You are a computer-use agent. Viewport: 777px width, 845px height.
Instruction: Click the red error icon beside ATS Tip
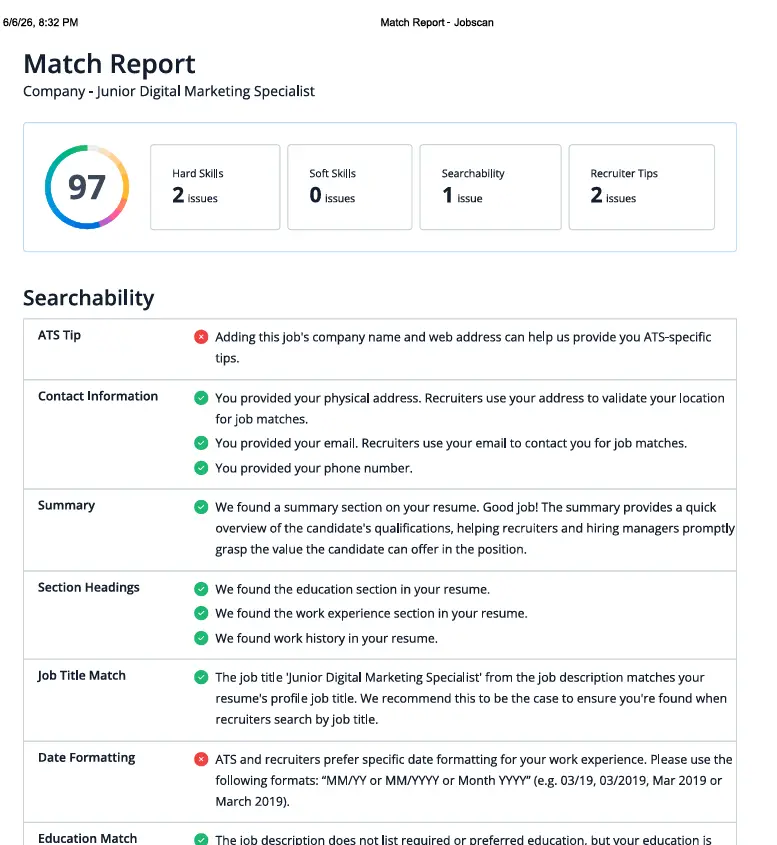[201, 337]
